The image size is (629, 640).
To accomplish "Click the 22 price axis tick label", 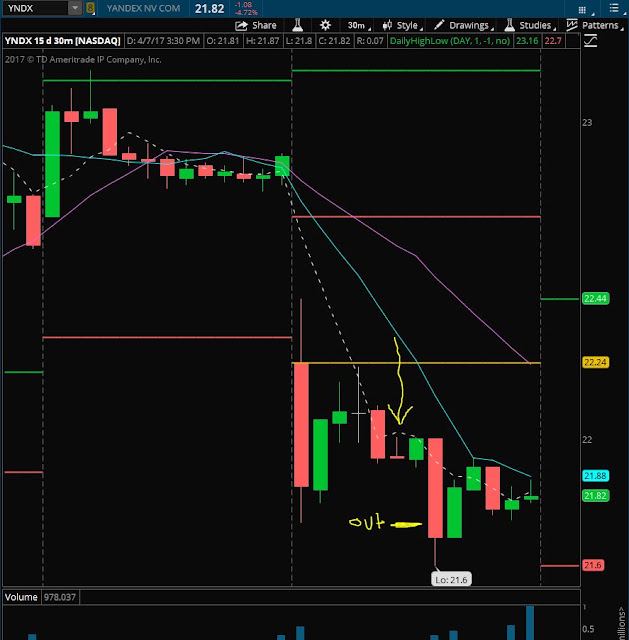I will (587, 440).
